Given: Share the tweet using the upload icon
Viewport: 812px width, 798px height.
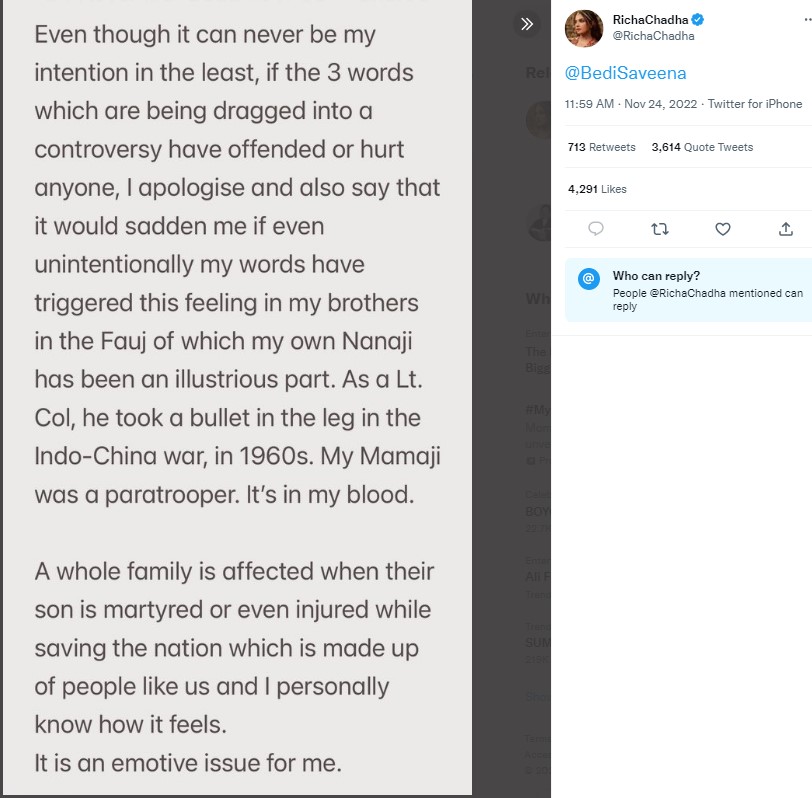Looking at the screenshot, I should pyautogui.click(x=786, y=229).
